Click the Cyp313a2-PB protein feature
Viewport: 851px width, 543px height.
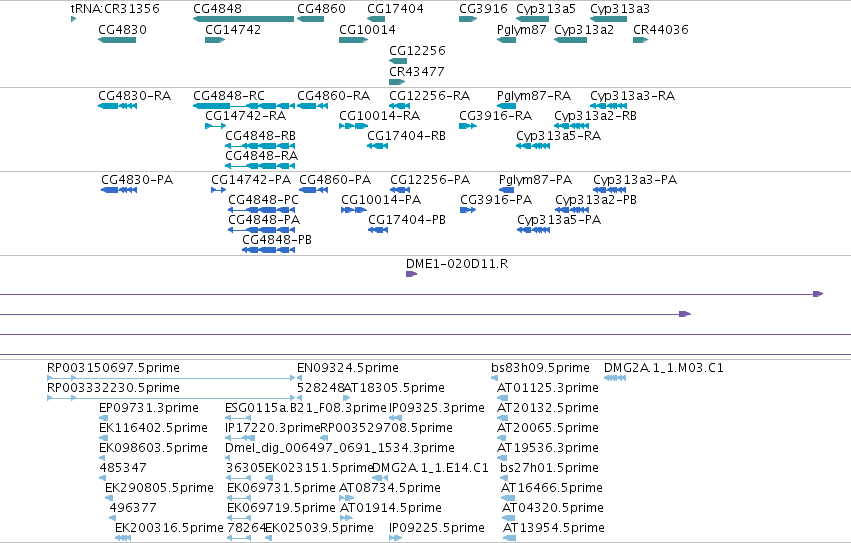572,210
